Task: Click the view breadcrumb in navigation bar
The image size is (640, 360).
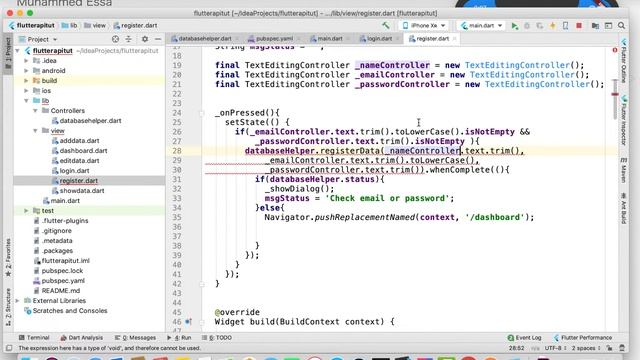Action: (x=95, y=25)
